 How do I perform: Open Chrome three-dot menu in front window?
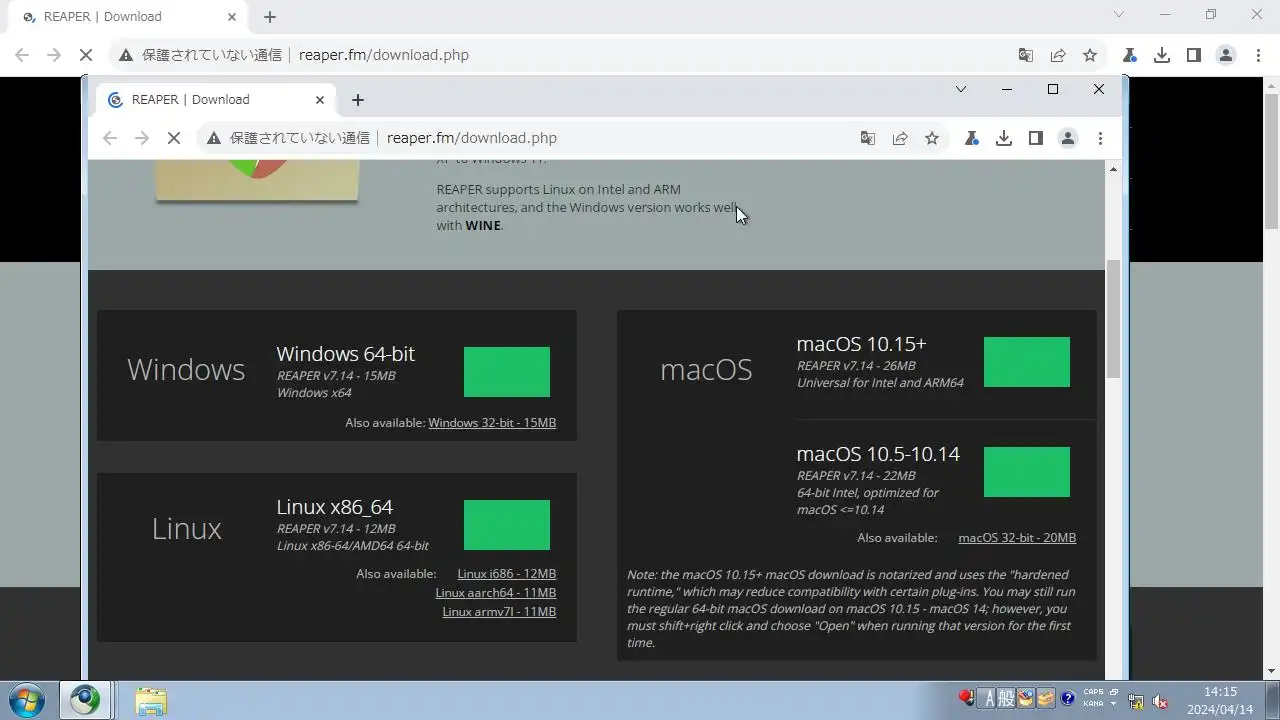click(x=1100, y=138)
